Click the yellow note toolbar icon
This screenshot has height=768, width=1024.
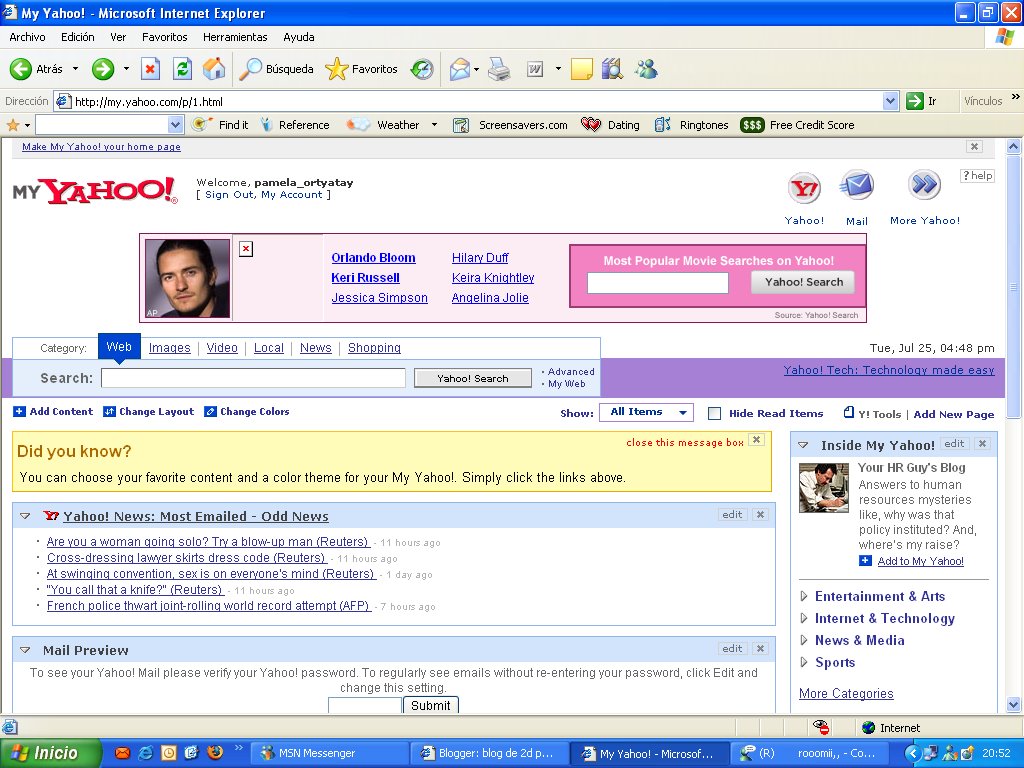pos(581,69)
